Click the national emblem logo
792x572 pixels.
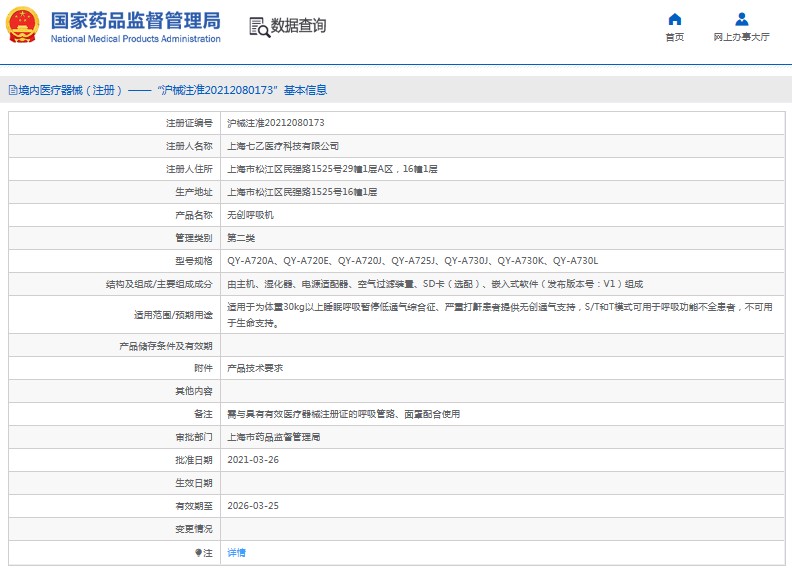pos(22,25)
